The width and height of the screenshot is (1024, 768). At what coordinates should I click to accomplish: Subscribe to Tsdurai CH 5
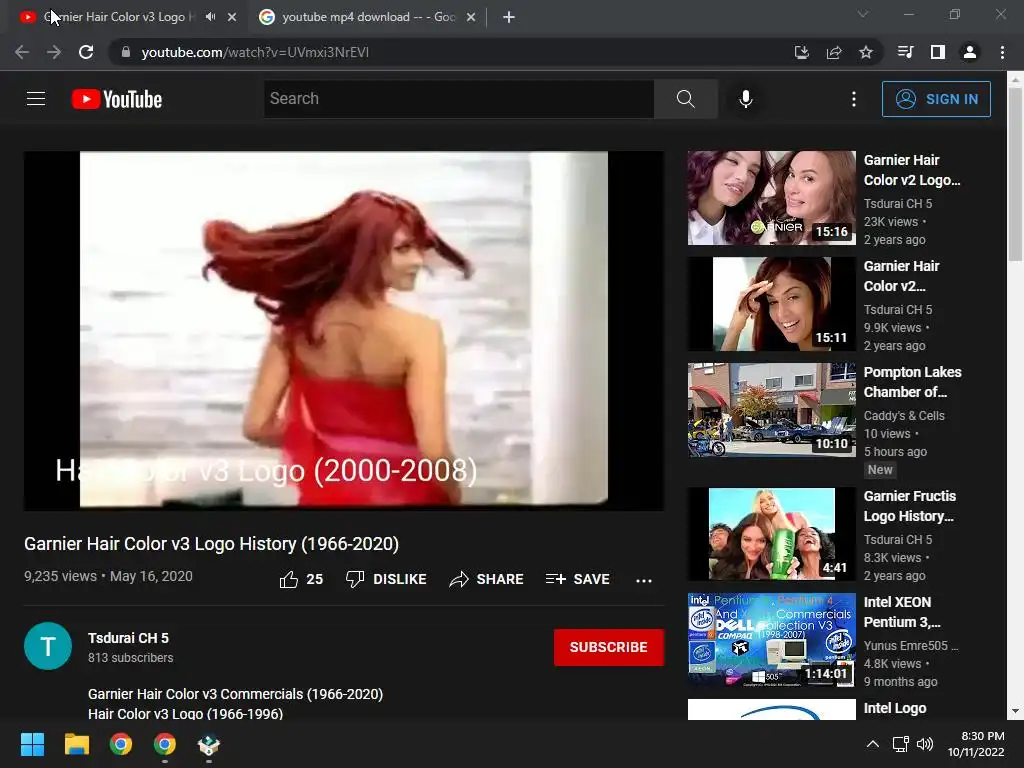click(609, 647)
